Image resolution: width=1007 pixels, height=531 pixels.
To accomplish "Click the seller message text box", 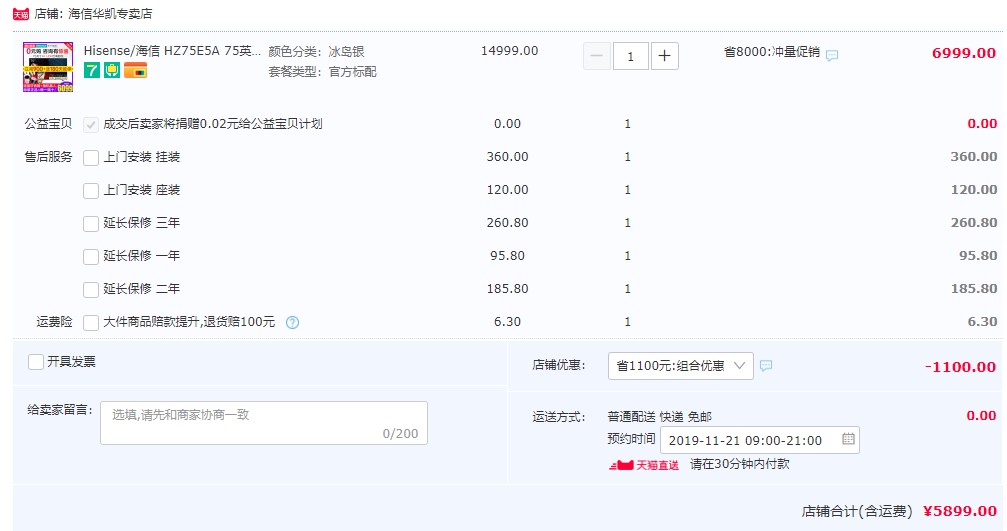I will pyautogui.click(x=264, y=423).
